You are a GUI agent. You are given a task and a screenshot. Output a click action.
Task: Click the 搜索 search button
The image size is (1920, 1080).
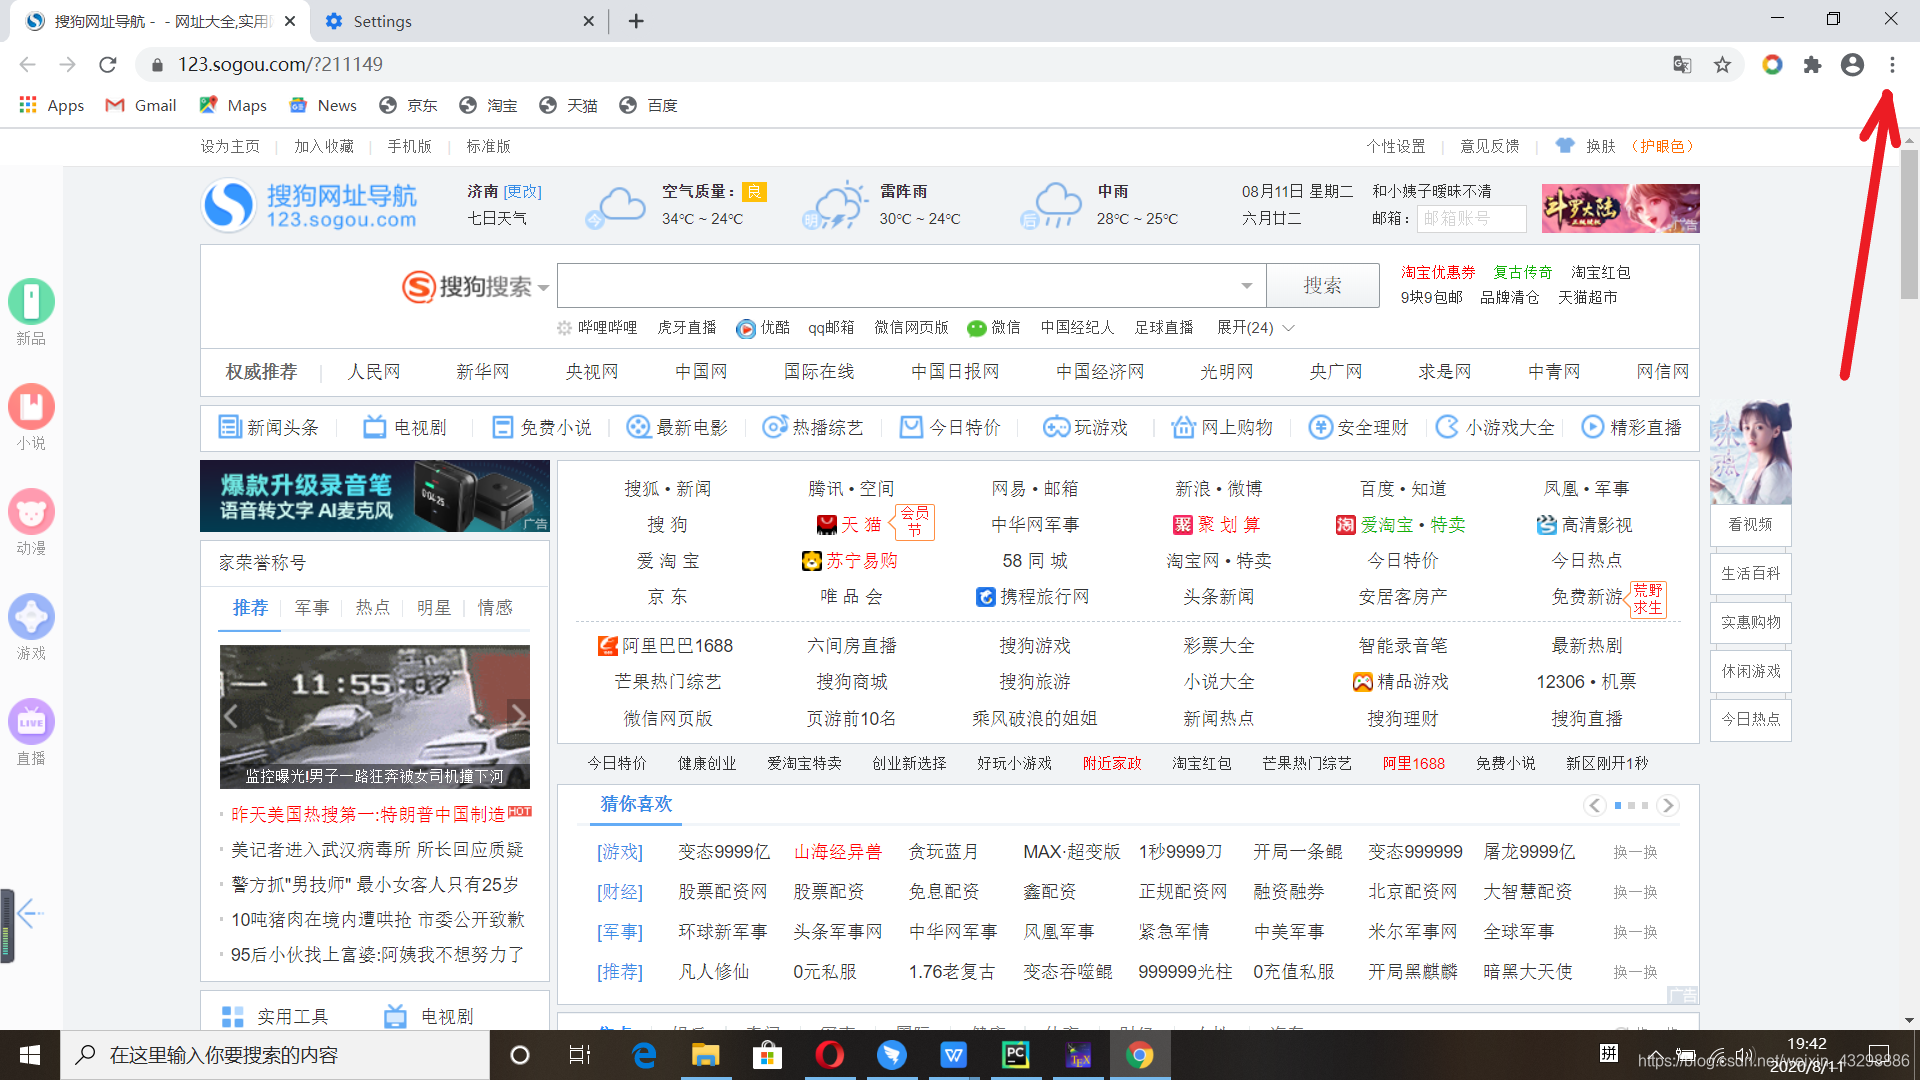[1322, 285]
